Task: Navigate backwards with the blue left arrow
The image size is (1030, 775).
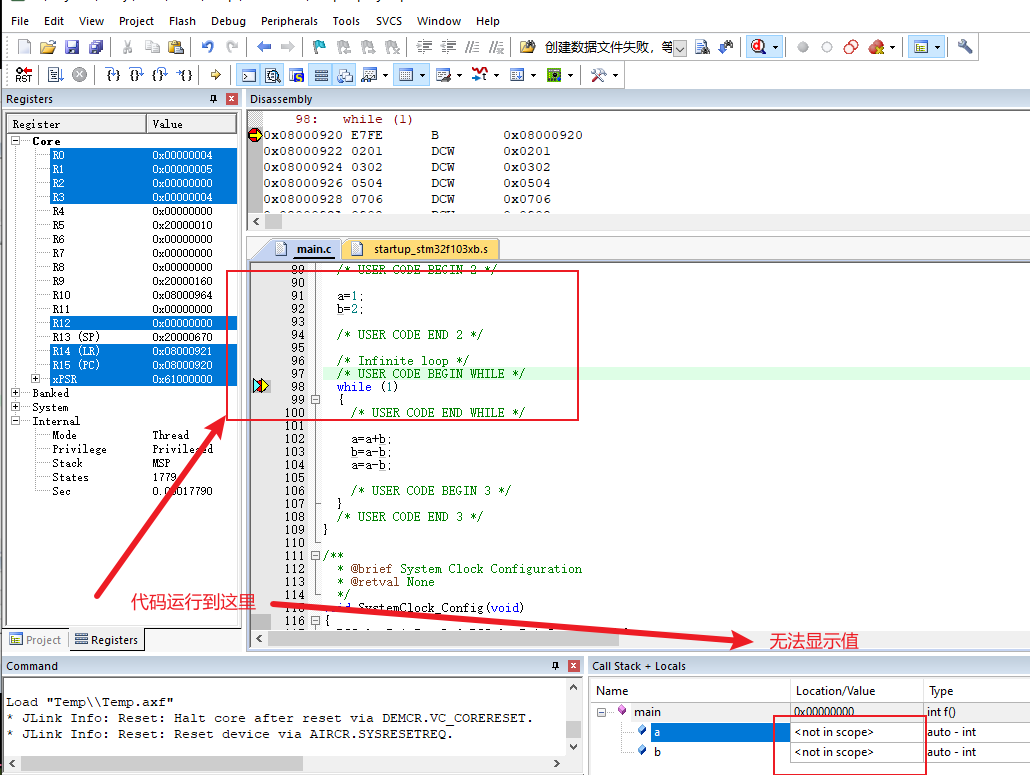Action: tap(264, 47)
